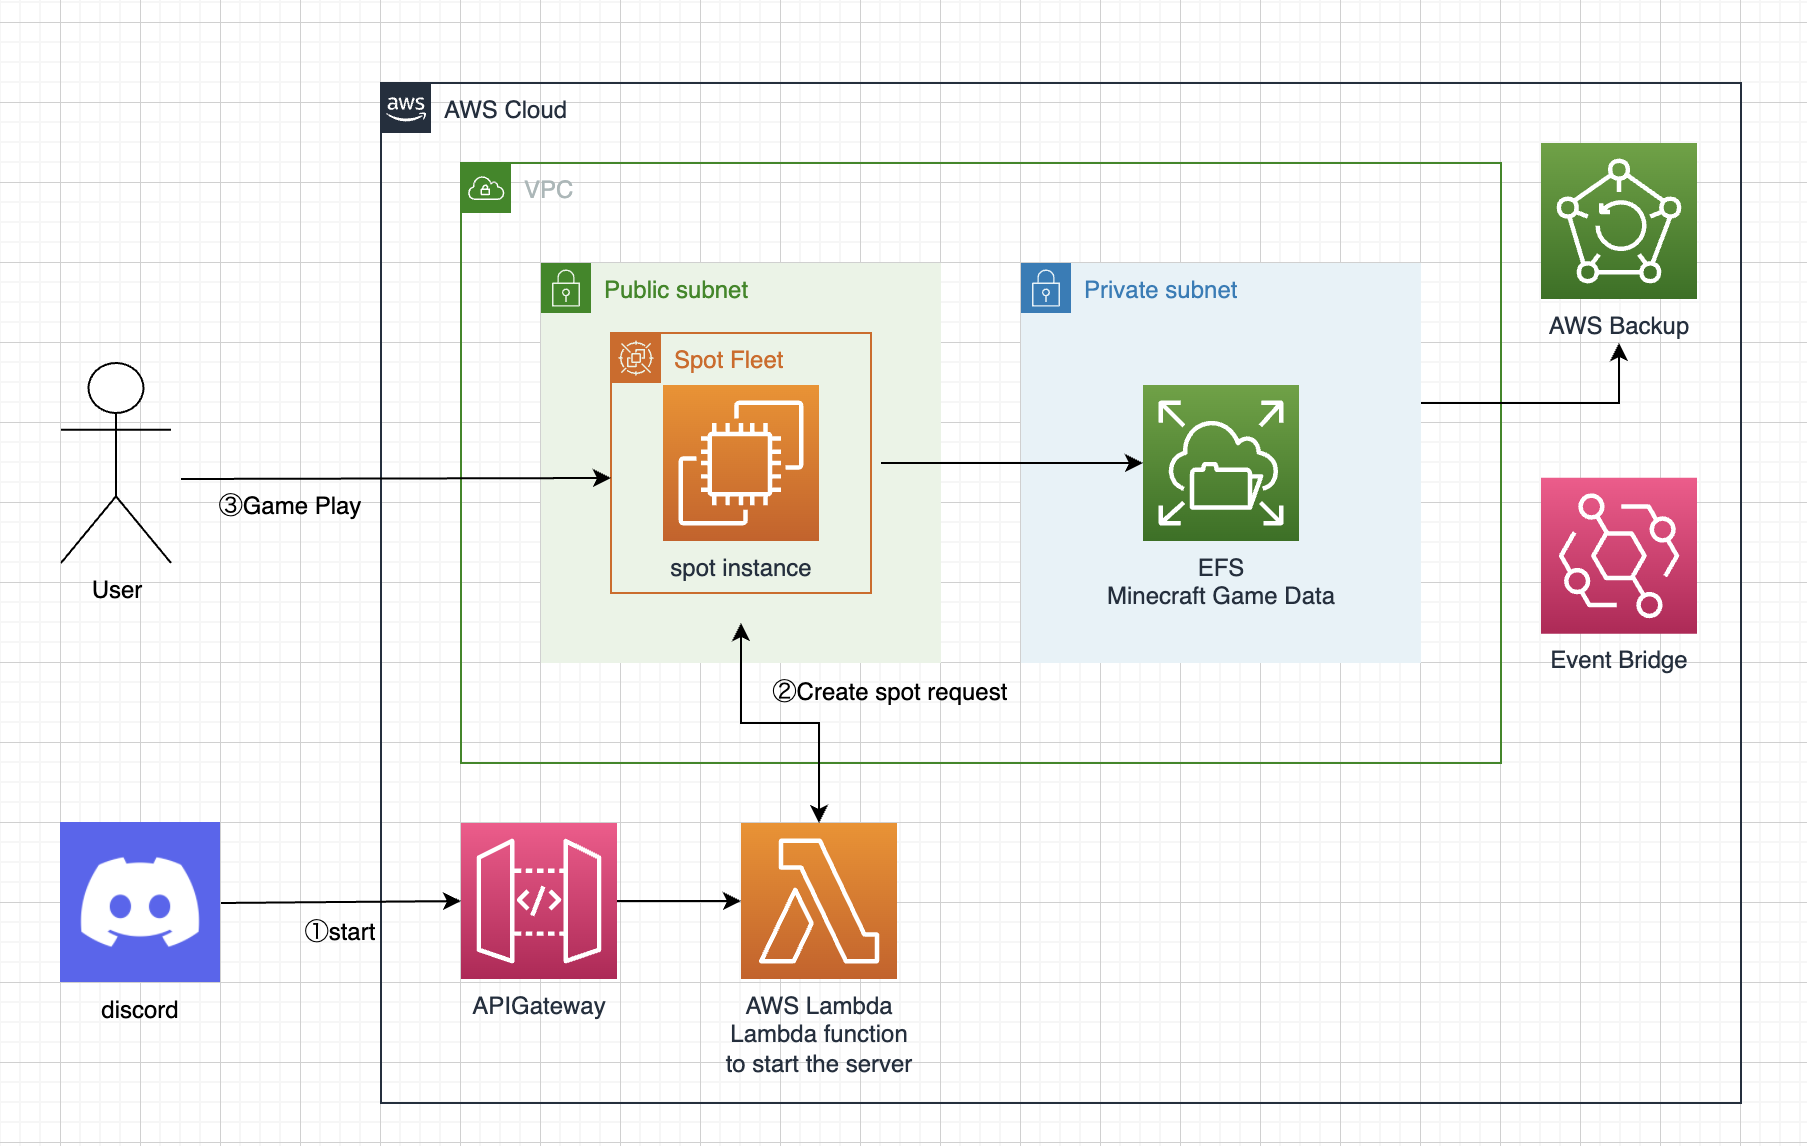Image resolution: width=1807 pixels, height=1146 pixels.
Task: Click the "AWS Cloud" group title
Action: coord(505,110)
